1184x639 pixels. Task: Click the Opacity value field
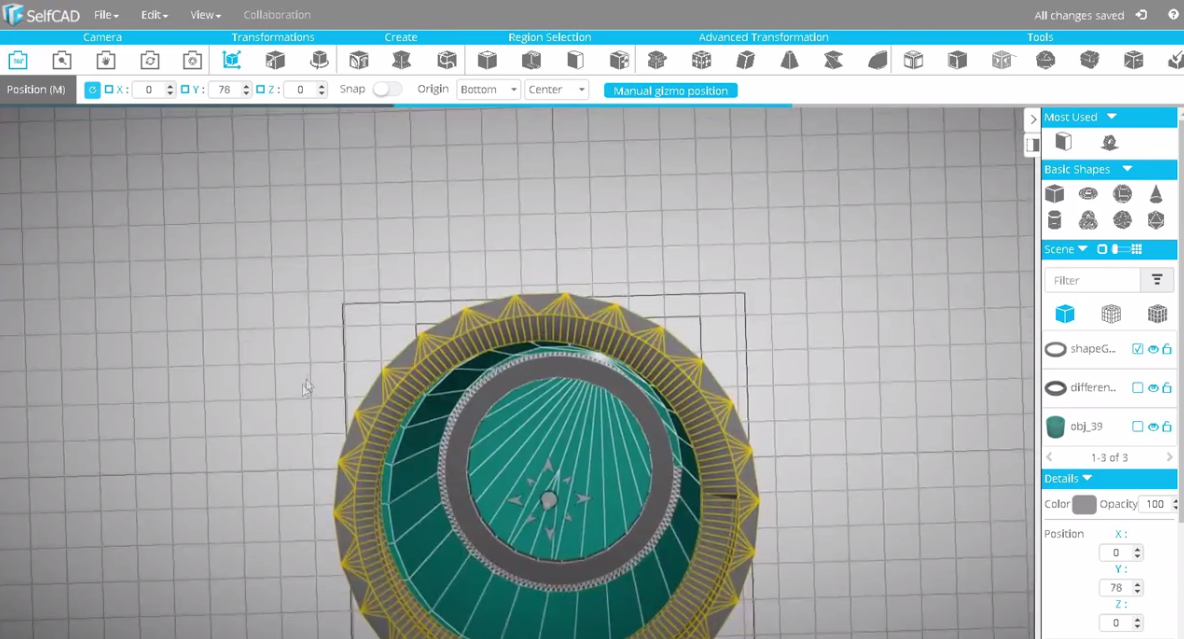coord(1155,504)
